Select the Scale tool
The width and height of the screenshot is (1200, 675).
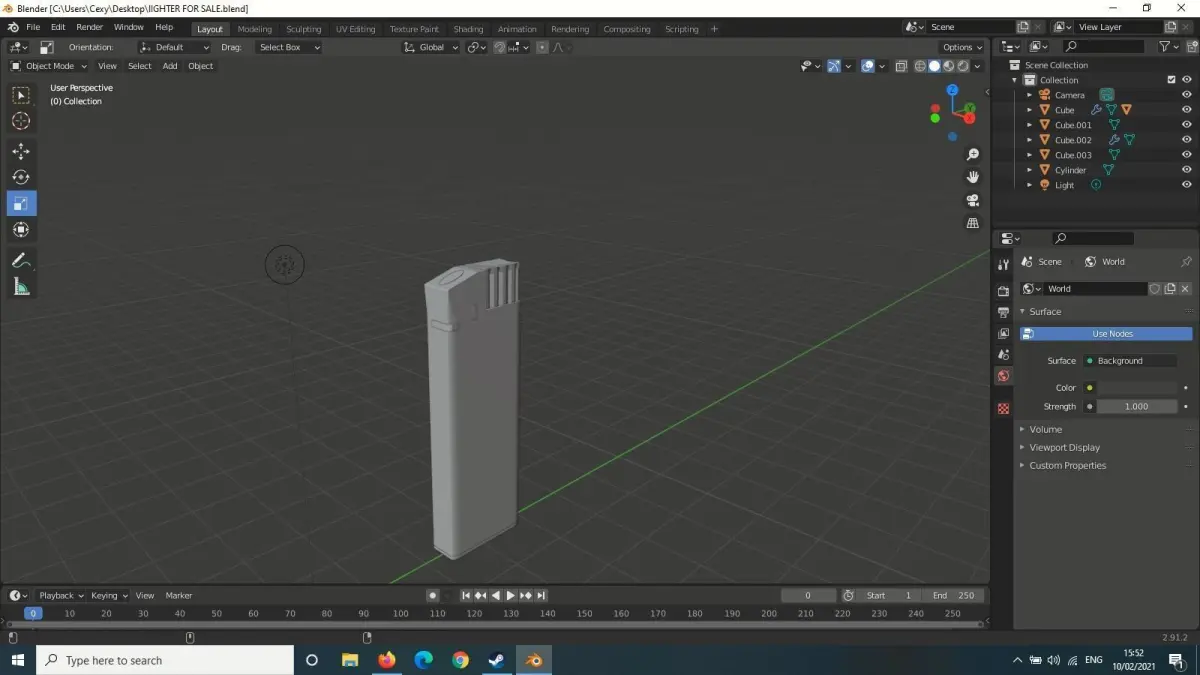click(21, 204)
